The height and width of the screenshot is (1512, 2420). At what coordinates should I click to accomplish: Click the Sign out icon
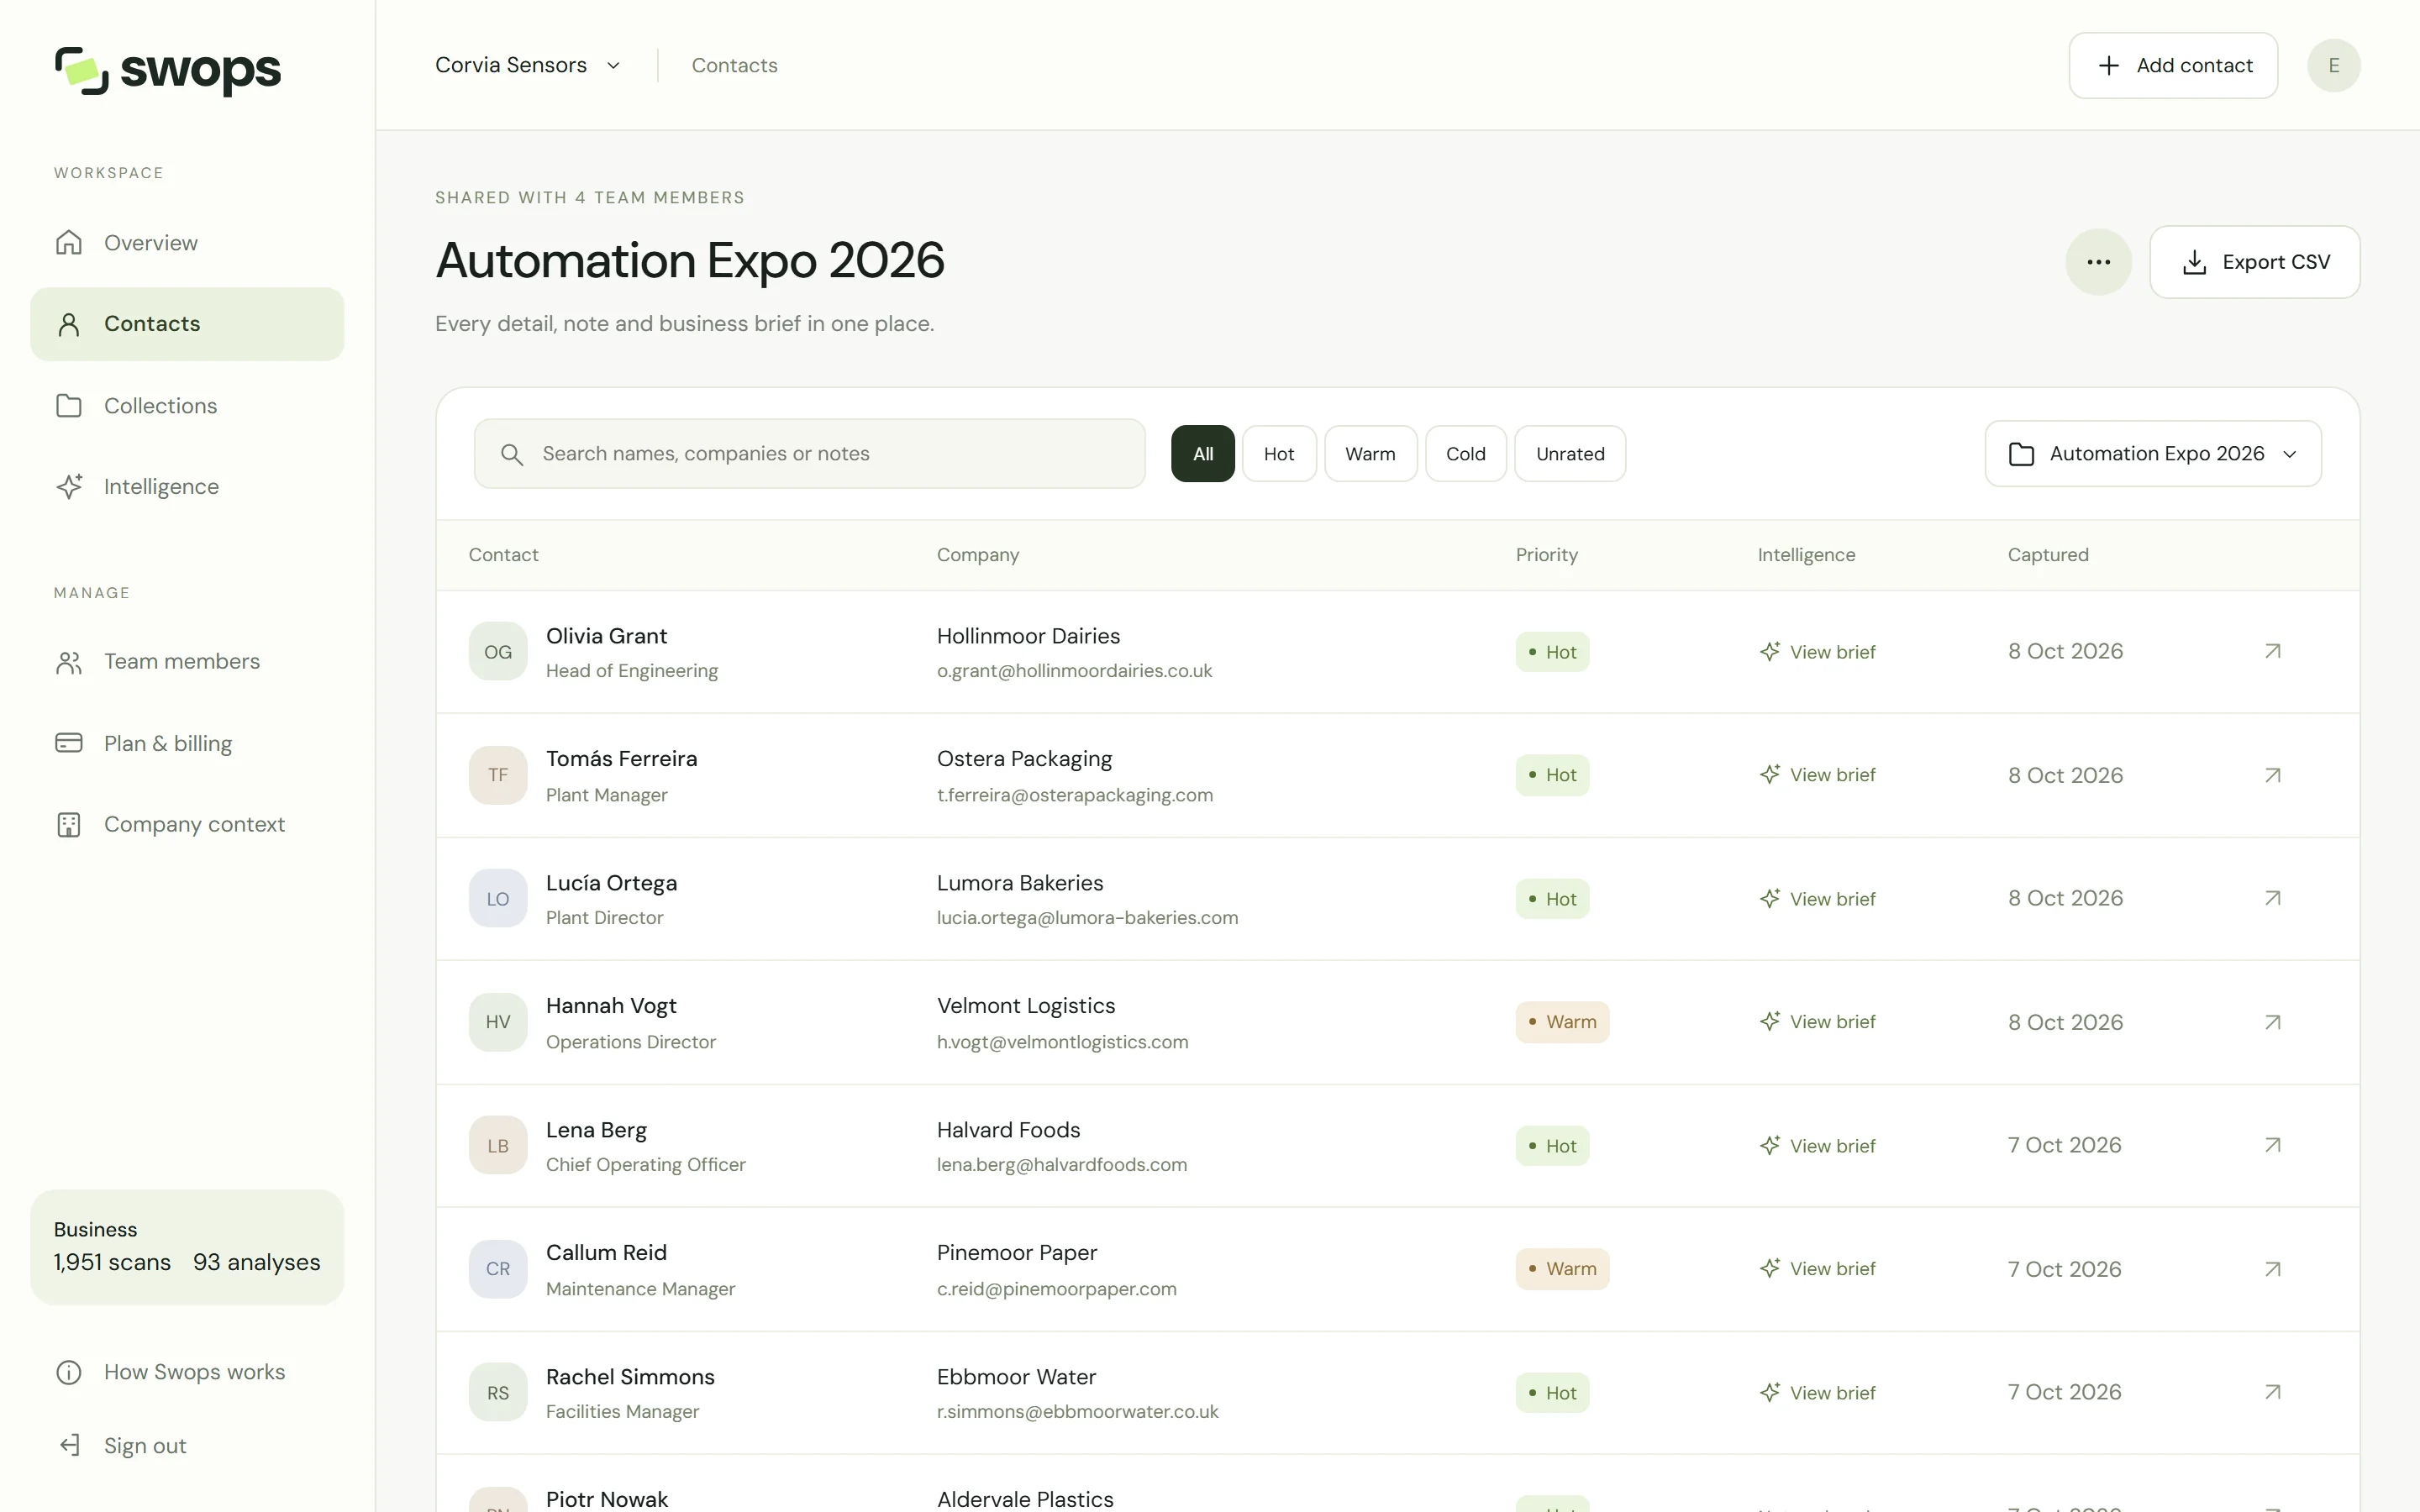[x=69, y=1445]
